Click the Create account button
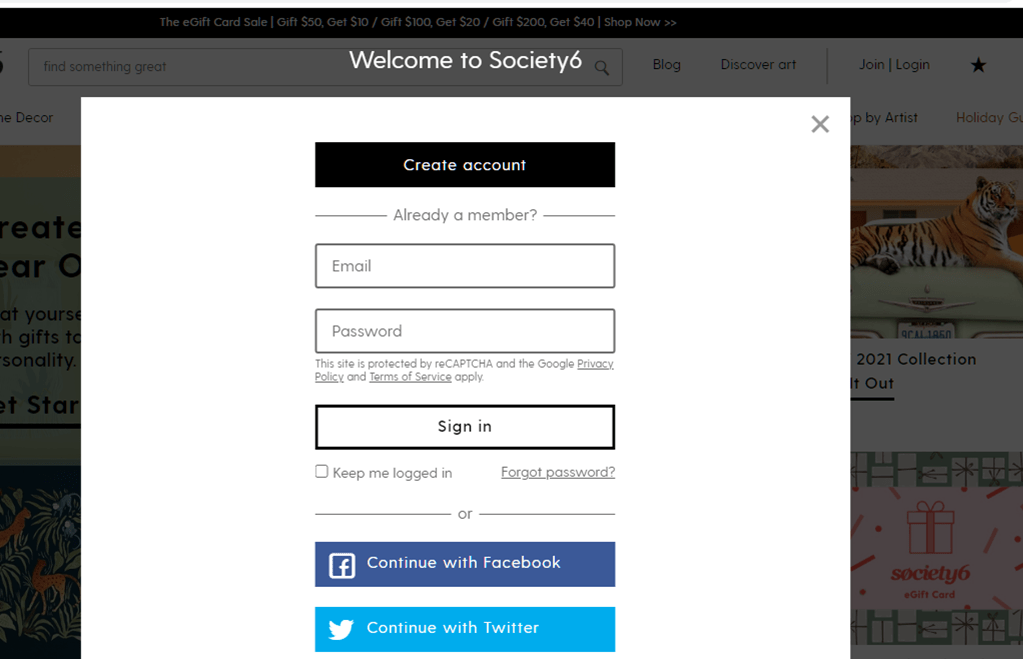 pos(465,164)
